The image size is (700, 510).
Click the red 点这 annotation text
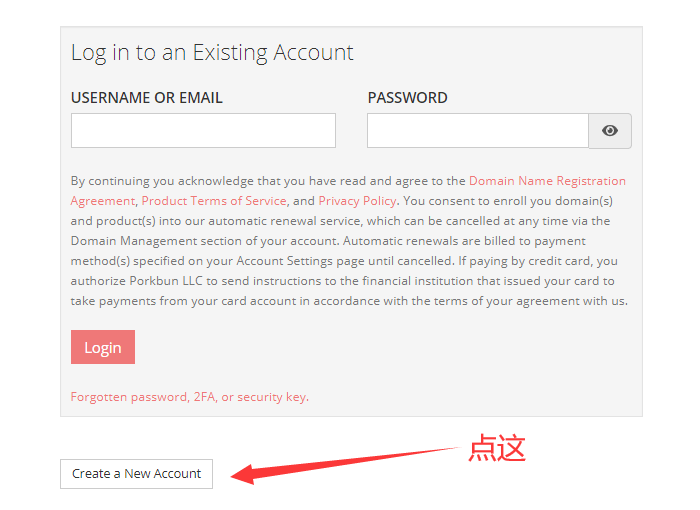(497, 448)
